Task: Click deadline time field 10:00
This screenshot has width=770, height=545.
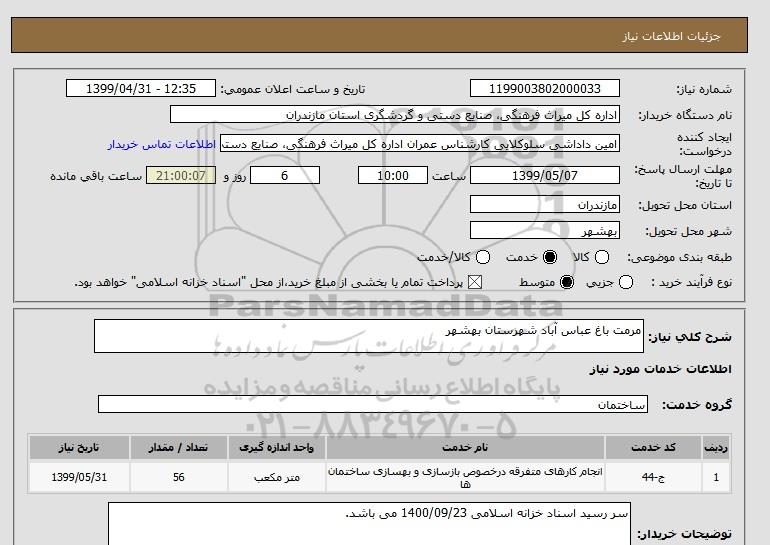Action: click(393, 175)
